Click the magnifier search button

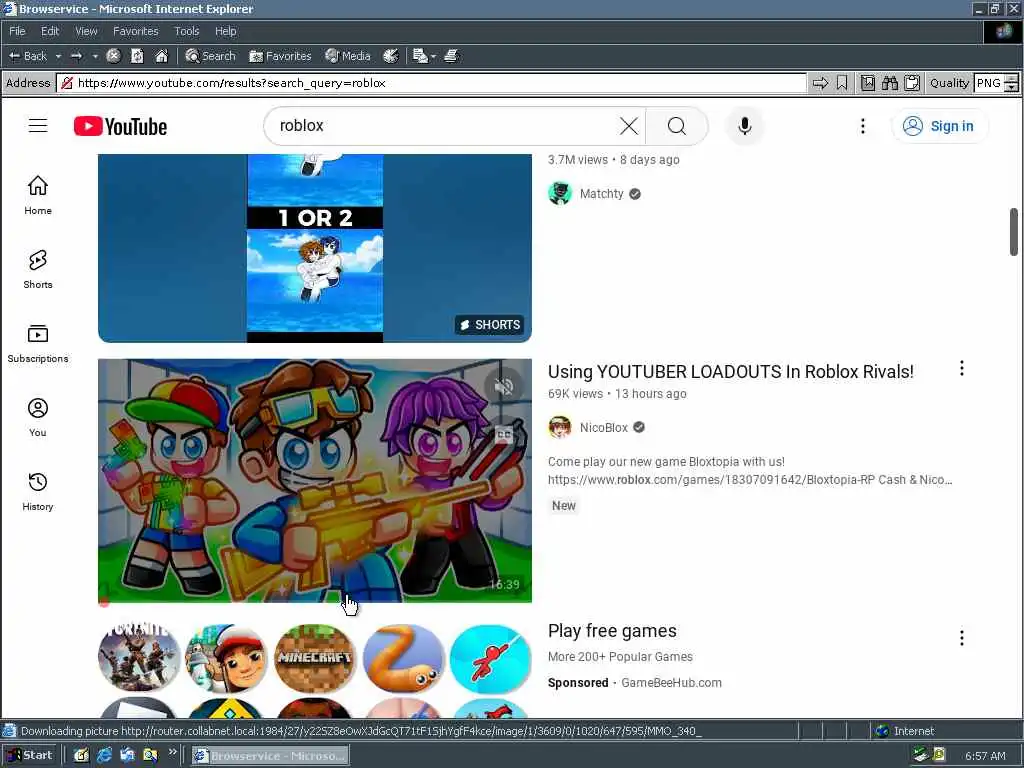pyautogui.click(x=677, y=126)
